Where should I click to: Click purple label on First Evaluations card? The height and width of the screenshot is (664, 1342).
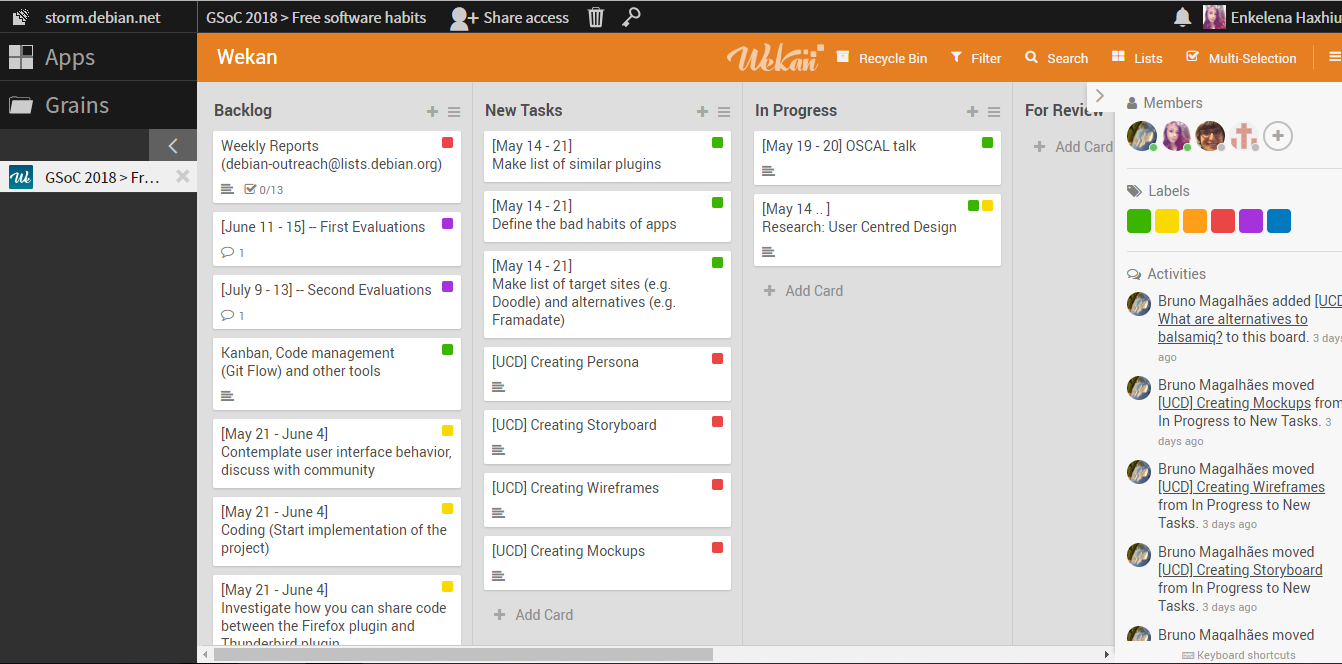448,224
